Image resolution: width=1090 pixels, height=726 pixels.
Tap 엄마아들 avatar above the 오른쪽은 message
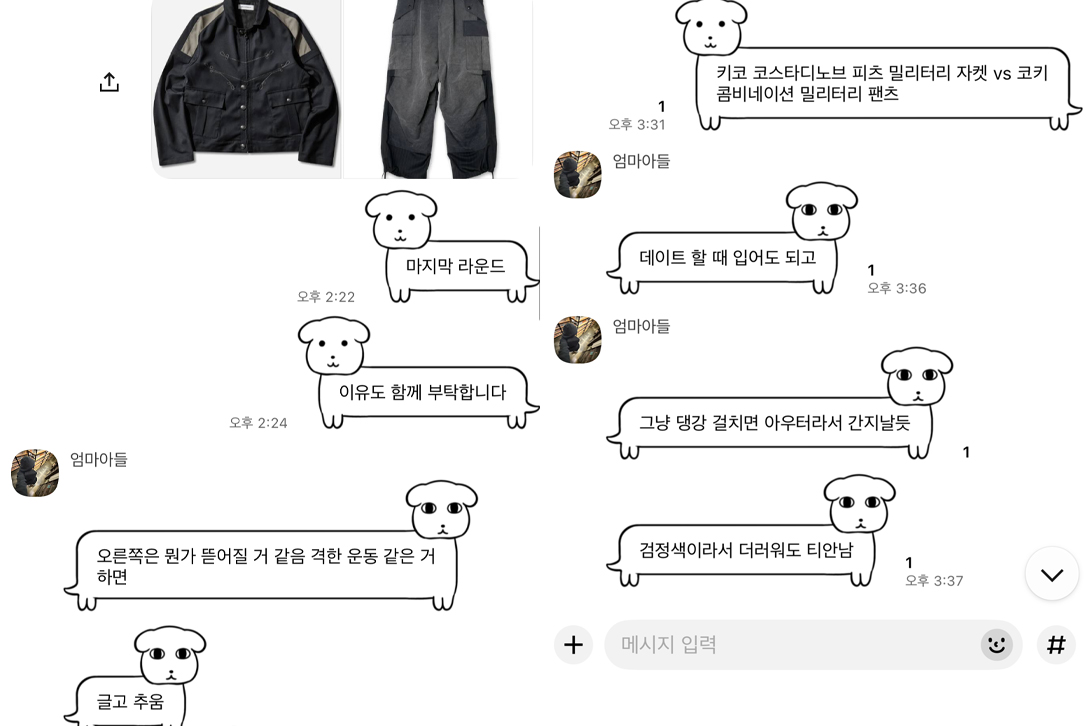pyautogui.click(x=35, y=473)
